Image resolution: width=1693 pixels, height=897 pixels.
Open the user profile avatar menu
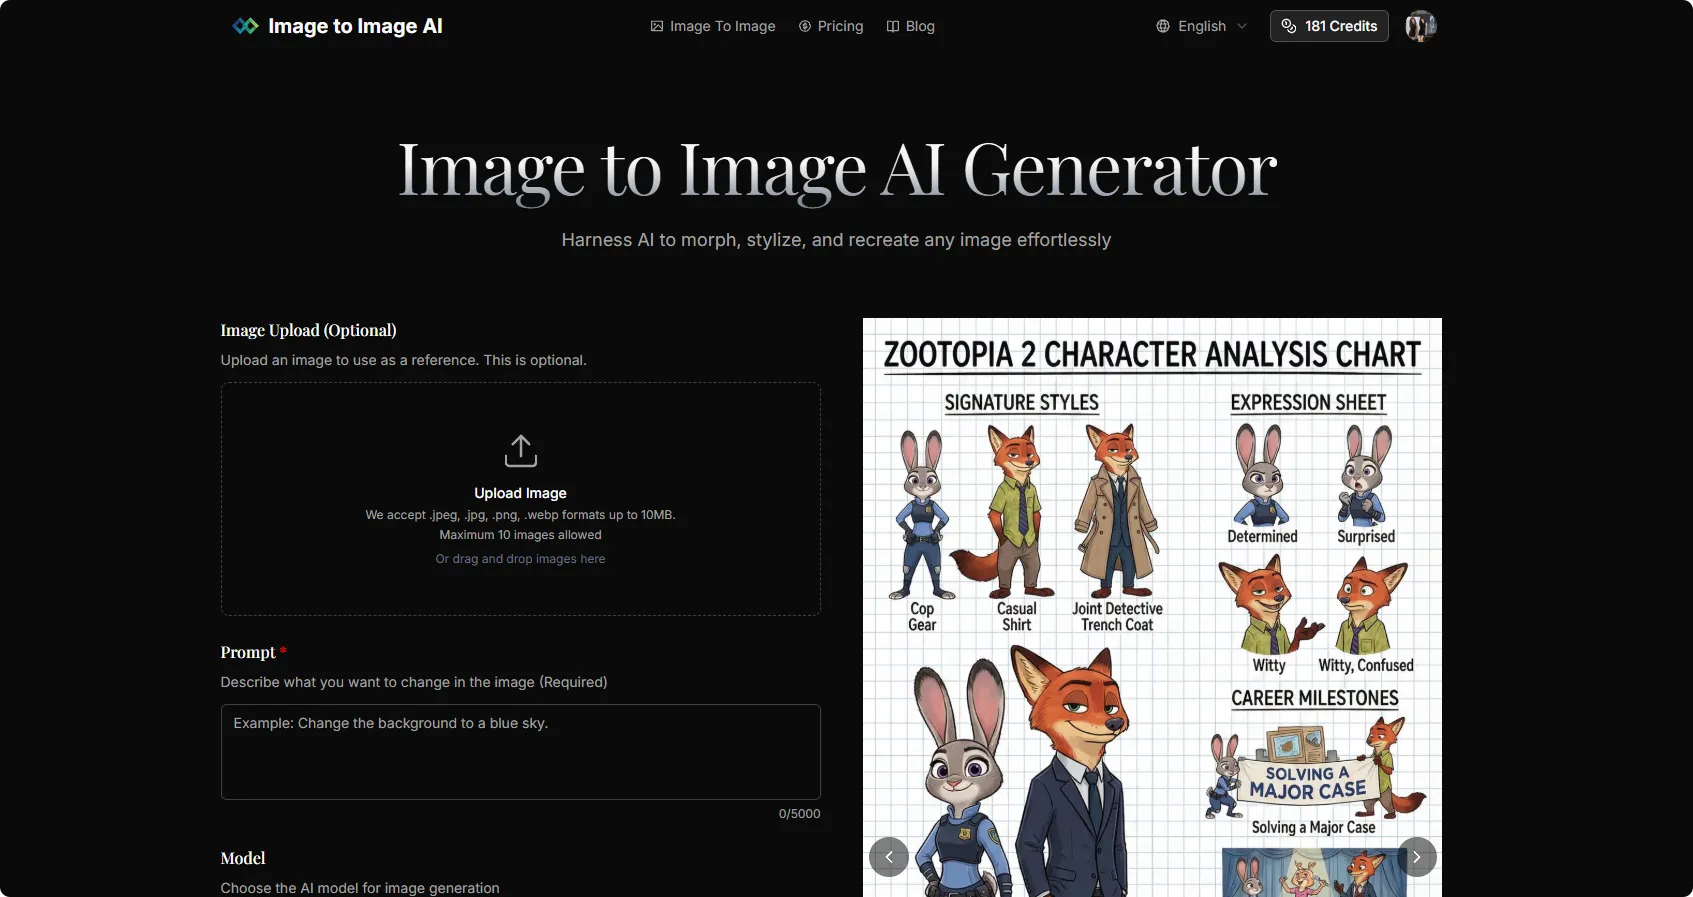[1420, 26]
